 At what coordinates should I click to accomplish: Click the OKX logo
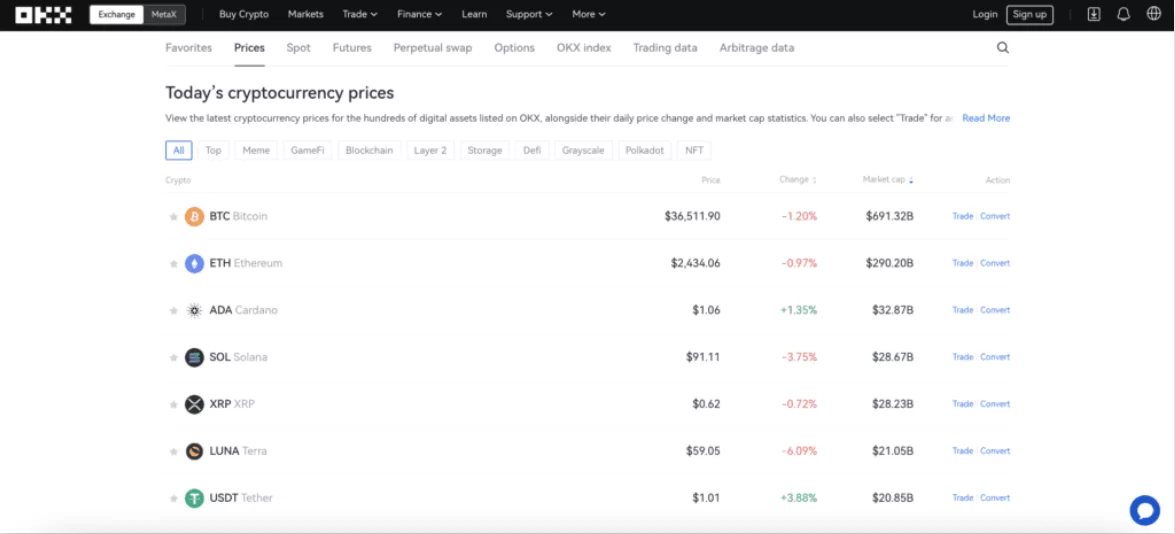pyautogui.click(x=43, y=14)
